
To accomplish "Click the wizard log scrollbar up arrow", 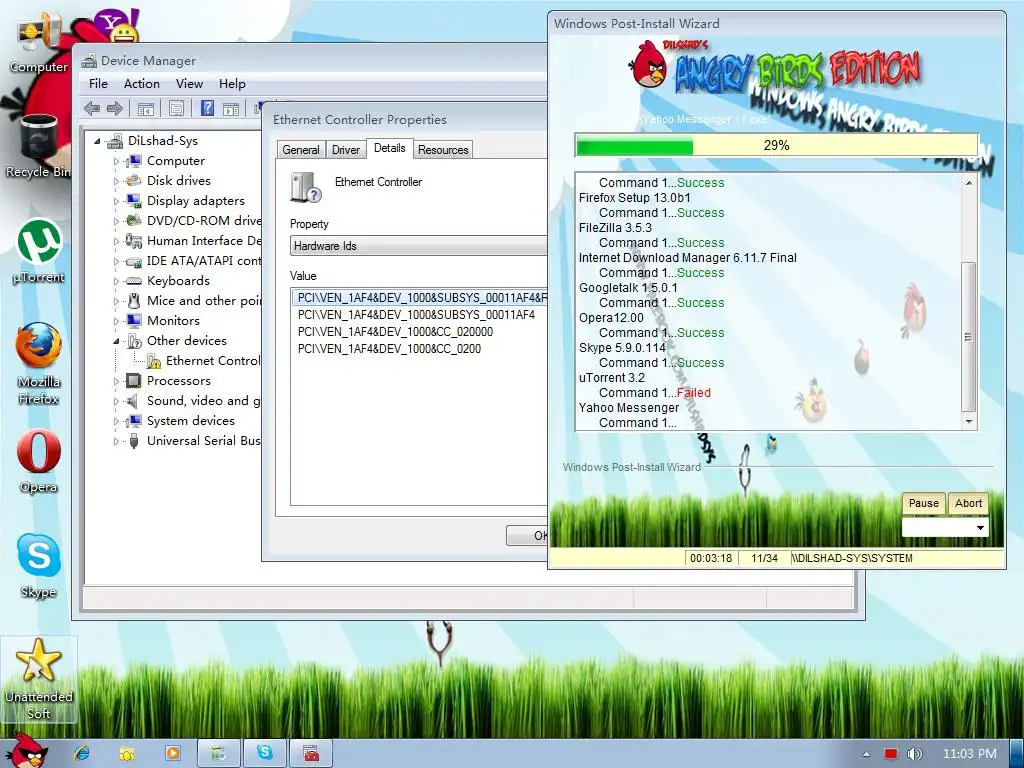I will [969, 182].
